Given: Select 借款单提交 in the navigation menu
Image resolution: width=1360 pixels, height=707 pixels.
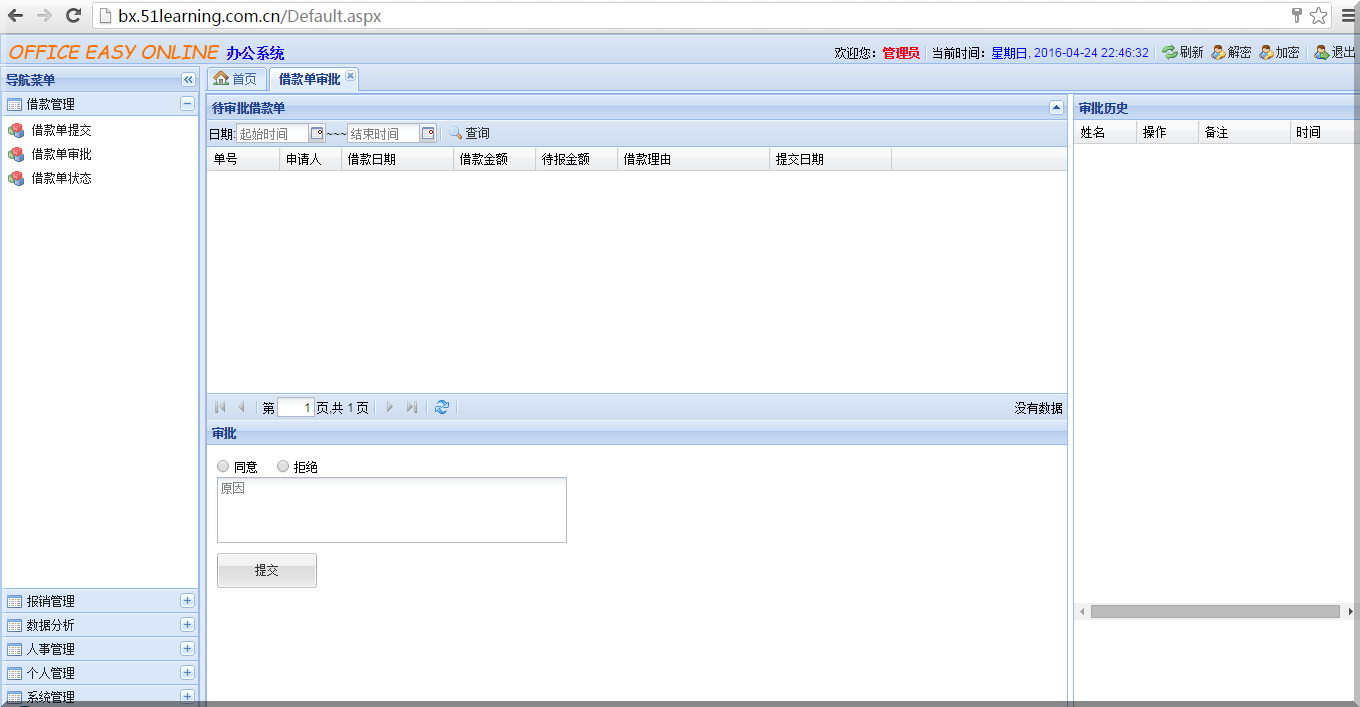Looking at the screenshot, I should 56,129.
